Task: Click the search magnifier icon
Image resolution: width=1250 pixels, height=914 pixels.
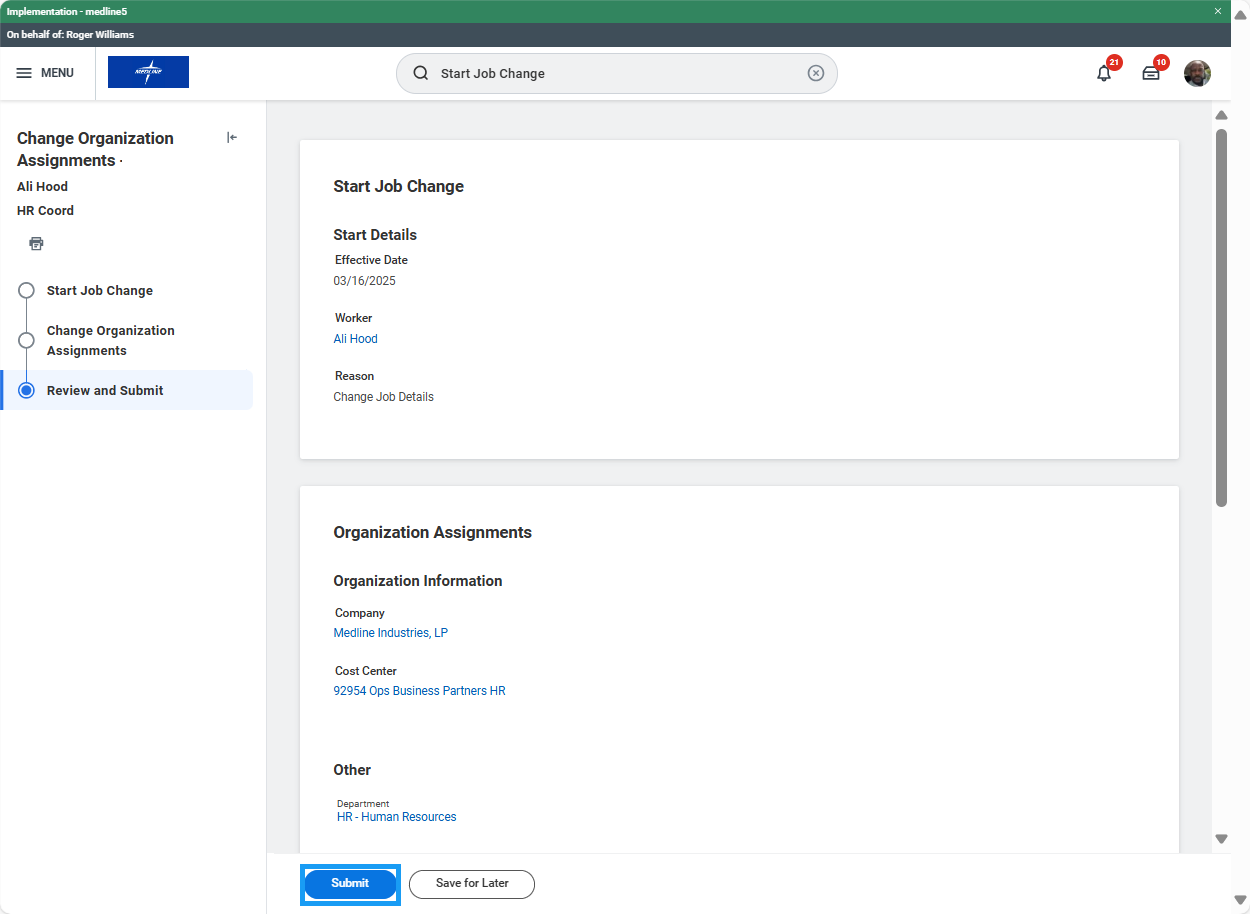Action: click(421, 73)
